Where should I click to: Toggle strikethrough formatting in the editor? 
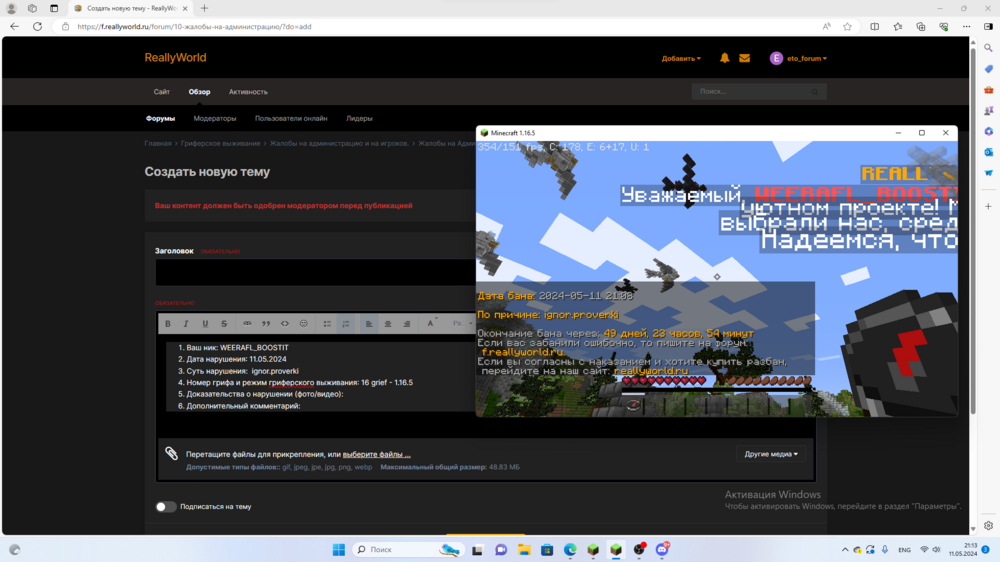[224, 323]
